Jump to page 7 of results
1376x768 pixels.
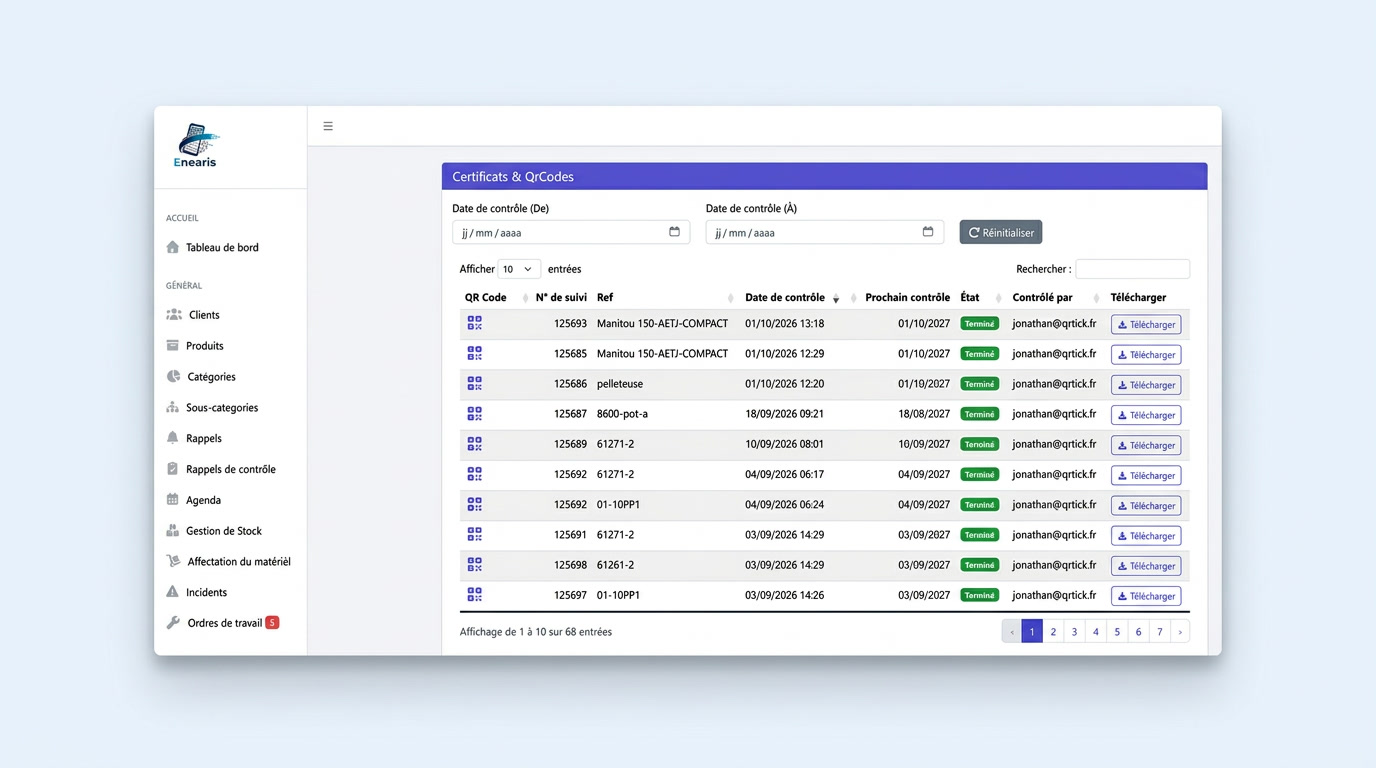(x=1160, y=631)
